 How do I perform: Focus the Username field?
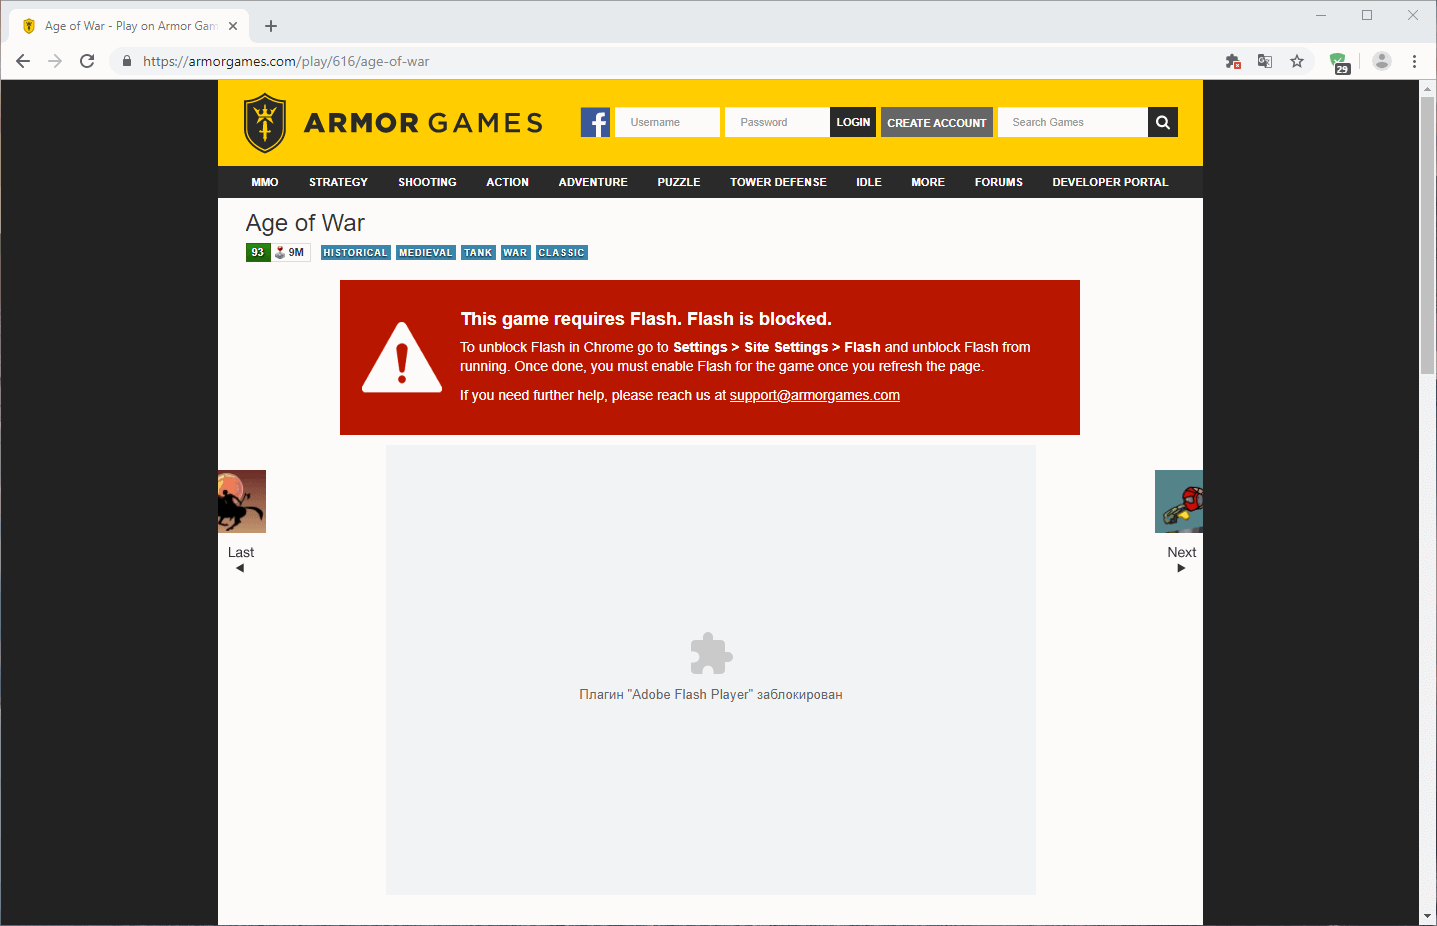pos(667,122)
